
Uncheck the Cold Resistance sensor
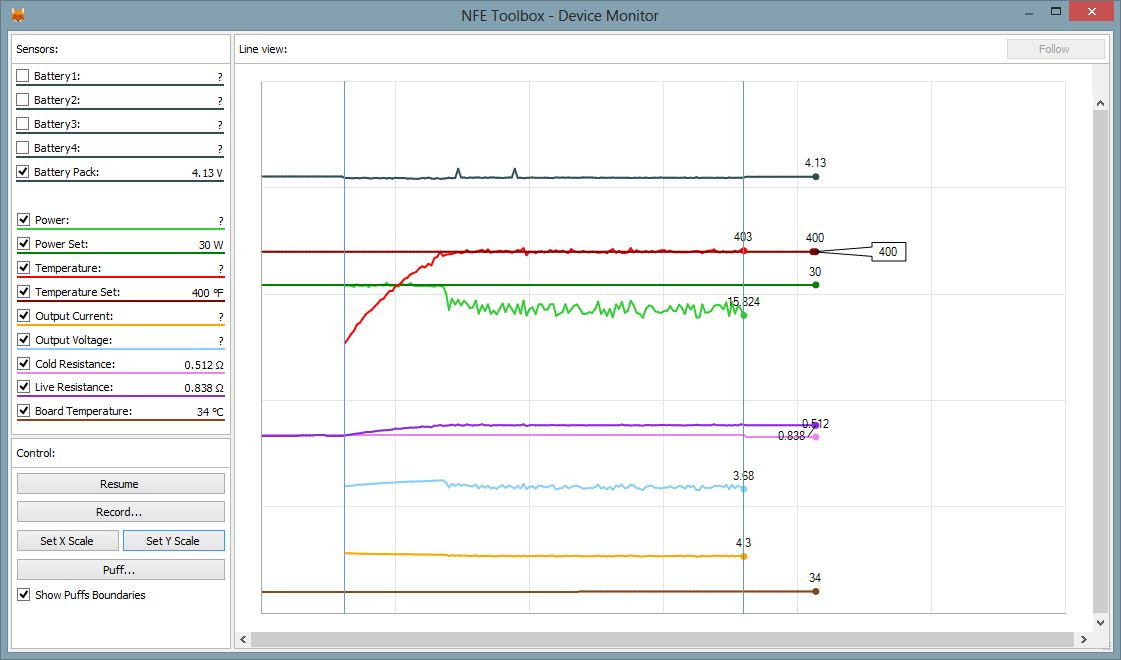pos(24,363)
